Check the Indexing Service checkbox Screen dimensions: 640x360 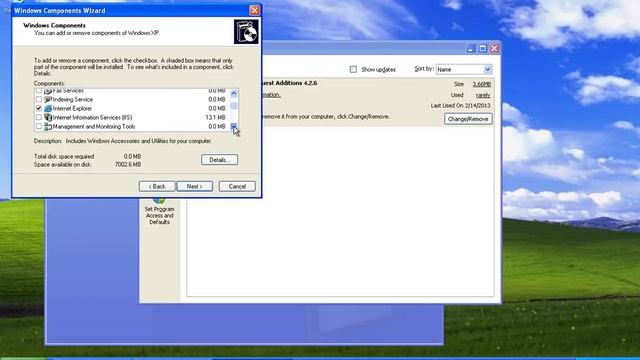tap(39, 99)
